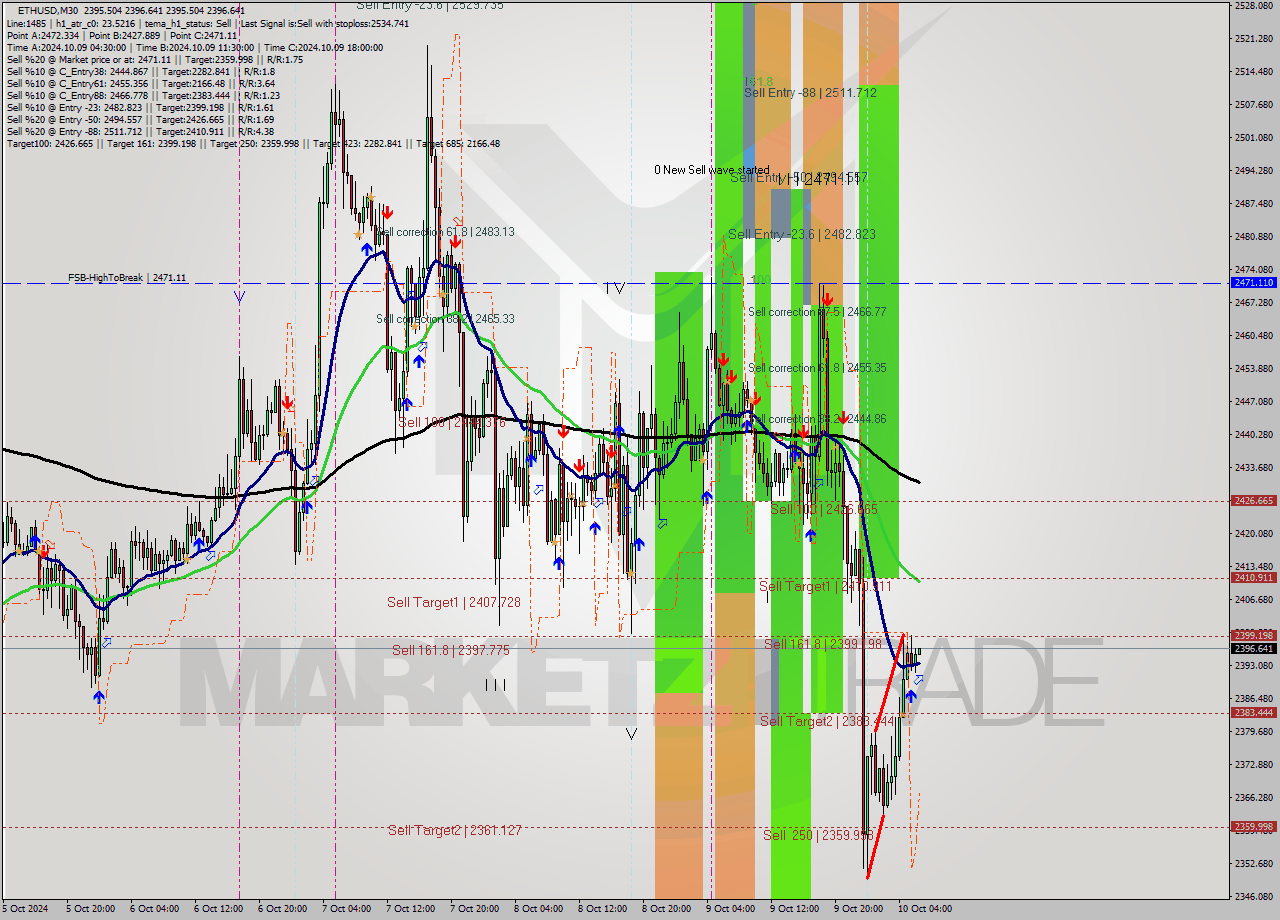This screenshot has width=1280, height=920.
Task: Click the 2501.080 price scale value
Action: (1253, 138)
